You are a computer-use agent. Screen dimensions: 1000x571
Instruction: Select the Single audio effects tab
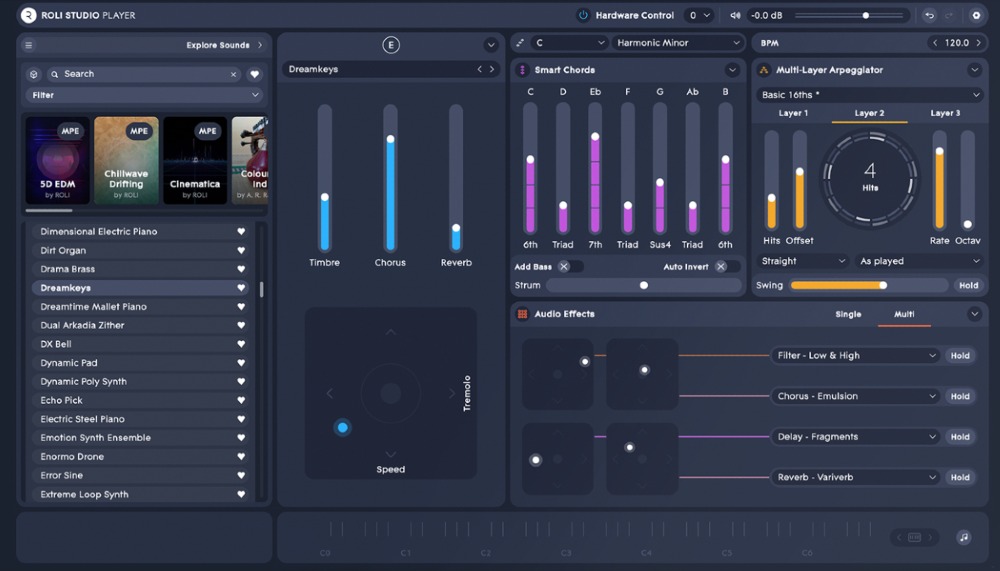pyautogui.click(x=848, y=314)
